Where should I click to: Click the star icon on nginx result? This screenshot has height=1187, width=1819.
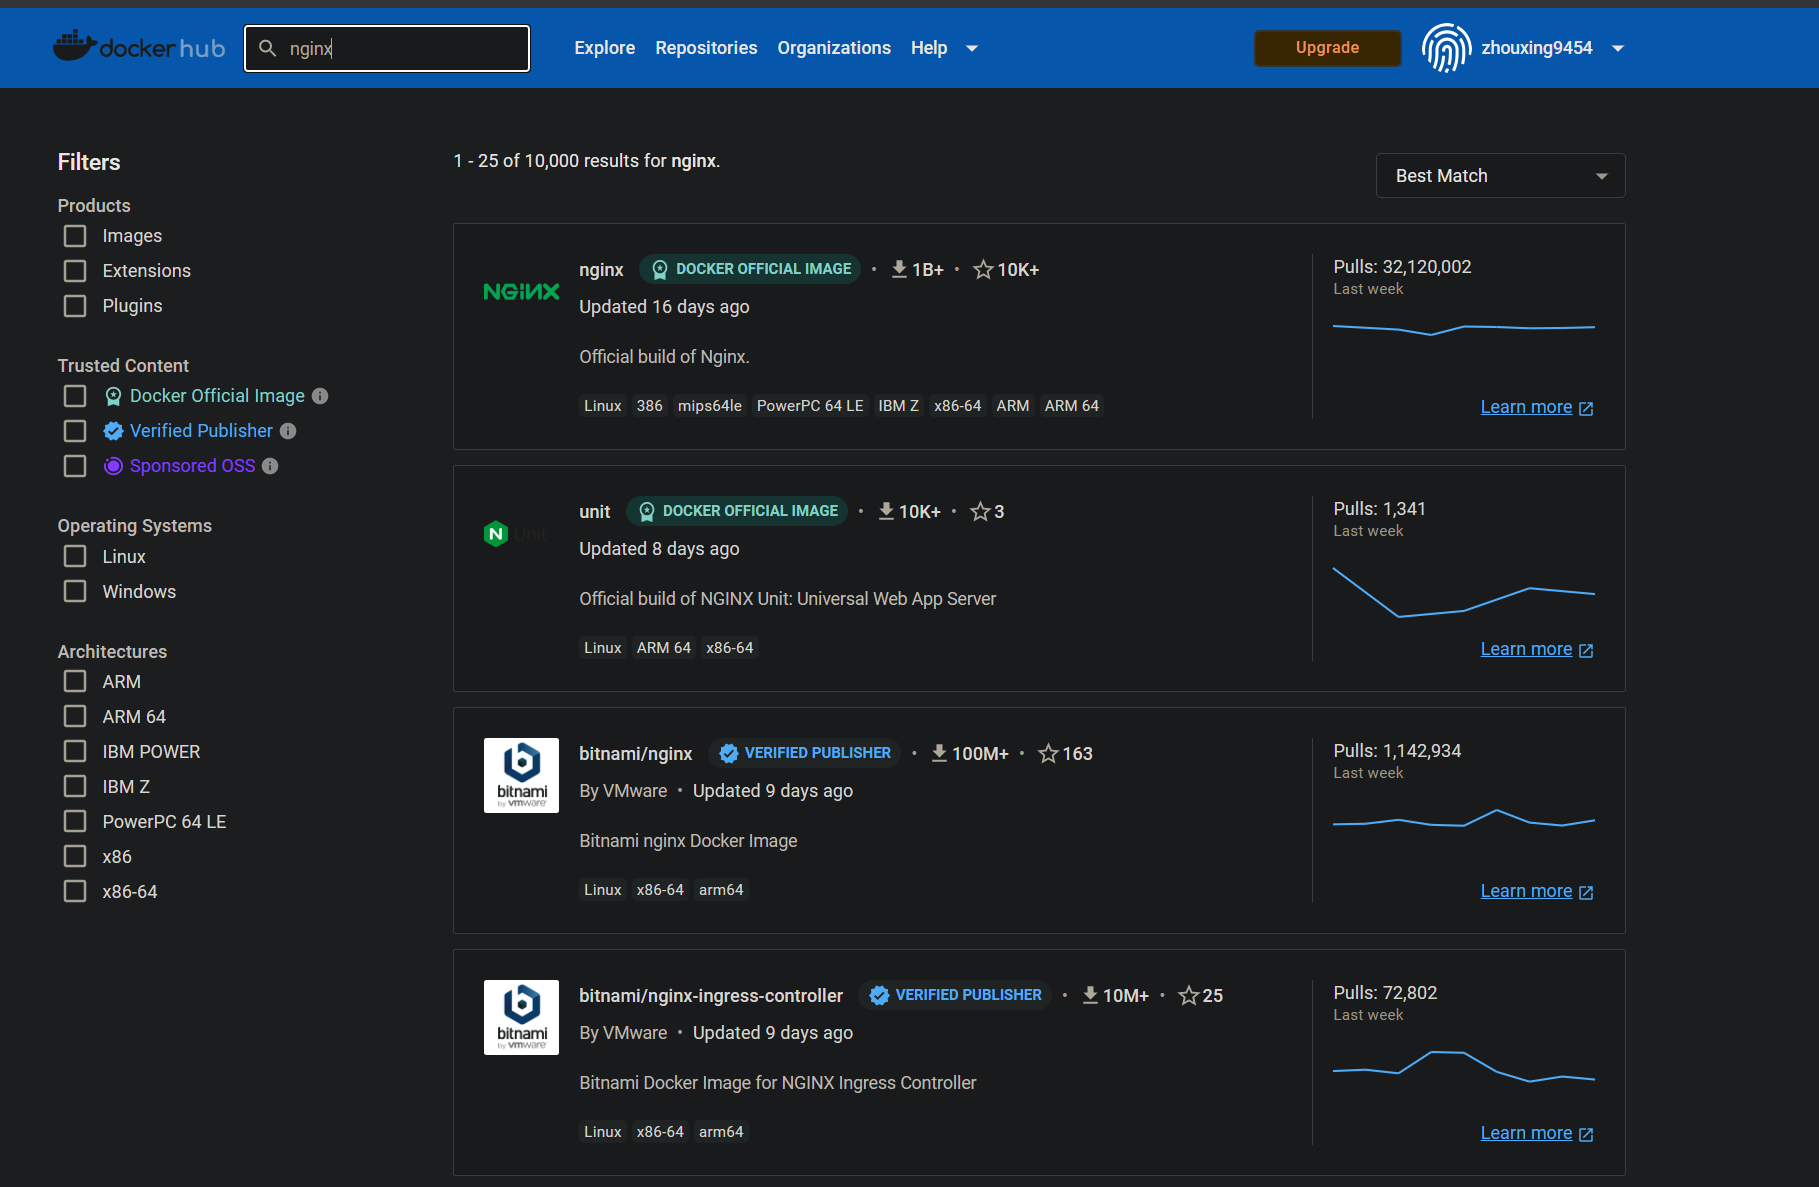(983, 270)
